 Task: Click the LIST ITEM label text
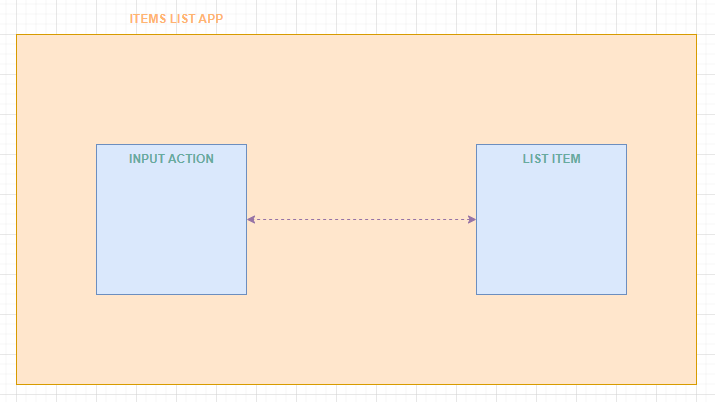pos(551,159)
